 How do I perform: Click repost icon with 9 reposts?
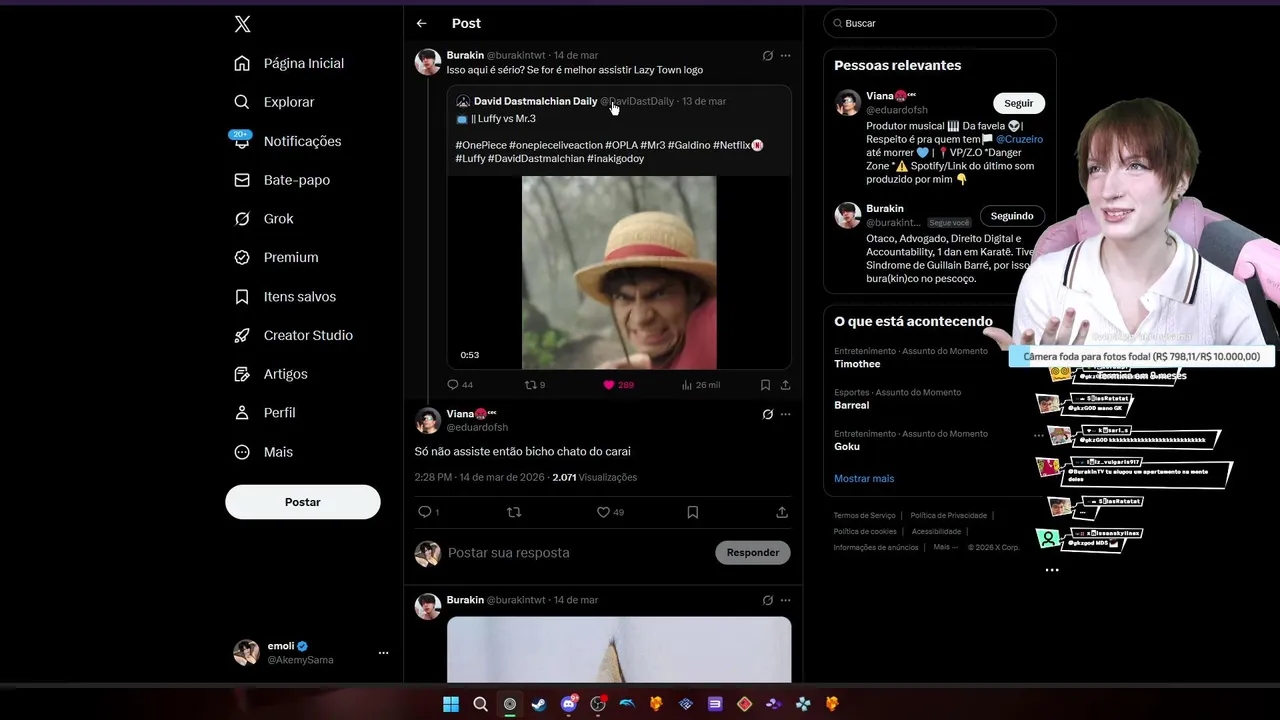click(x=535, y=385)
